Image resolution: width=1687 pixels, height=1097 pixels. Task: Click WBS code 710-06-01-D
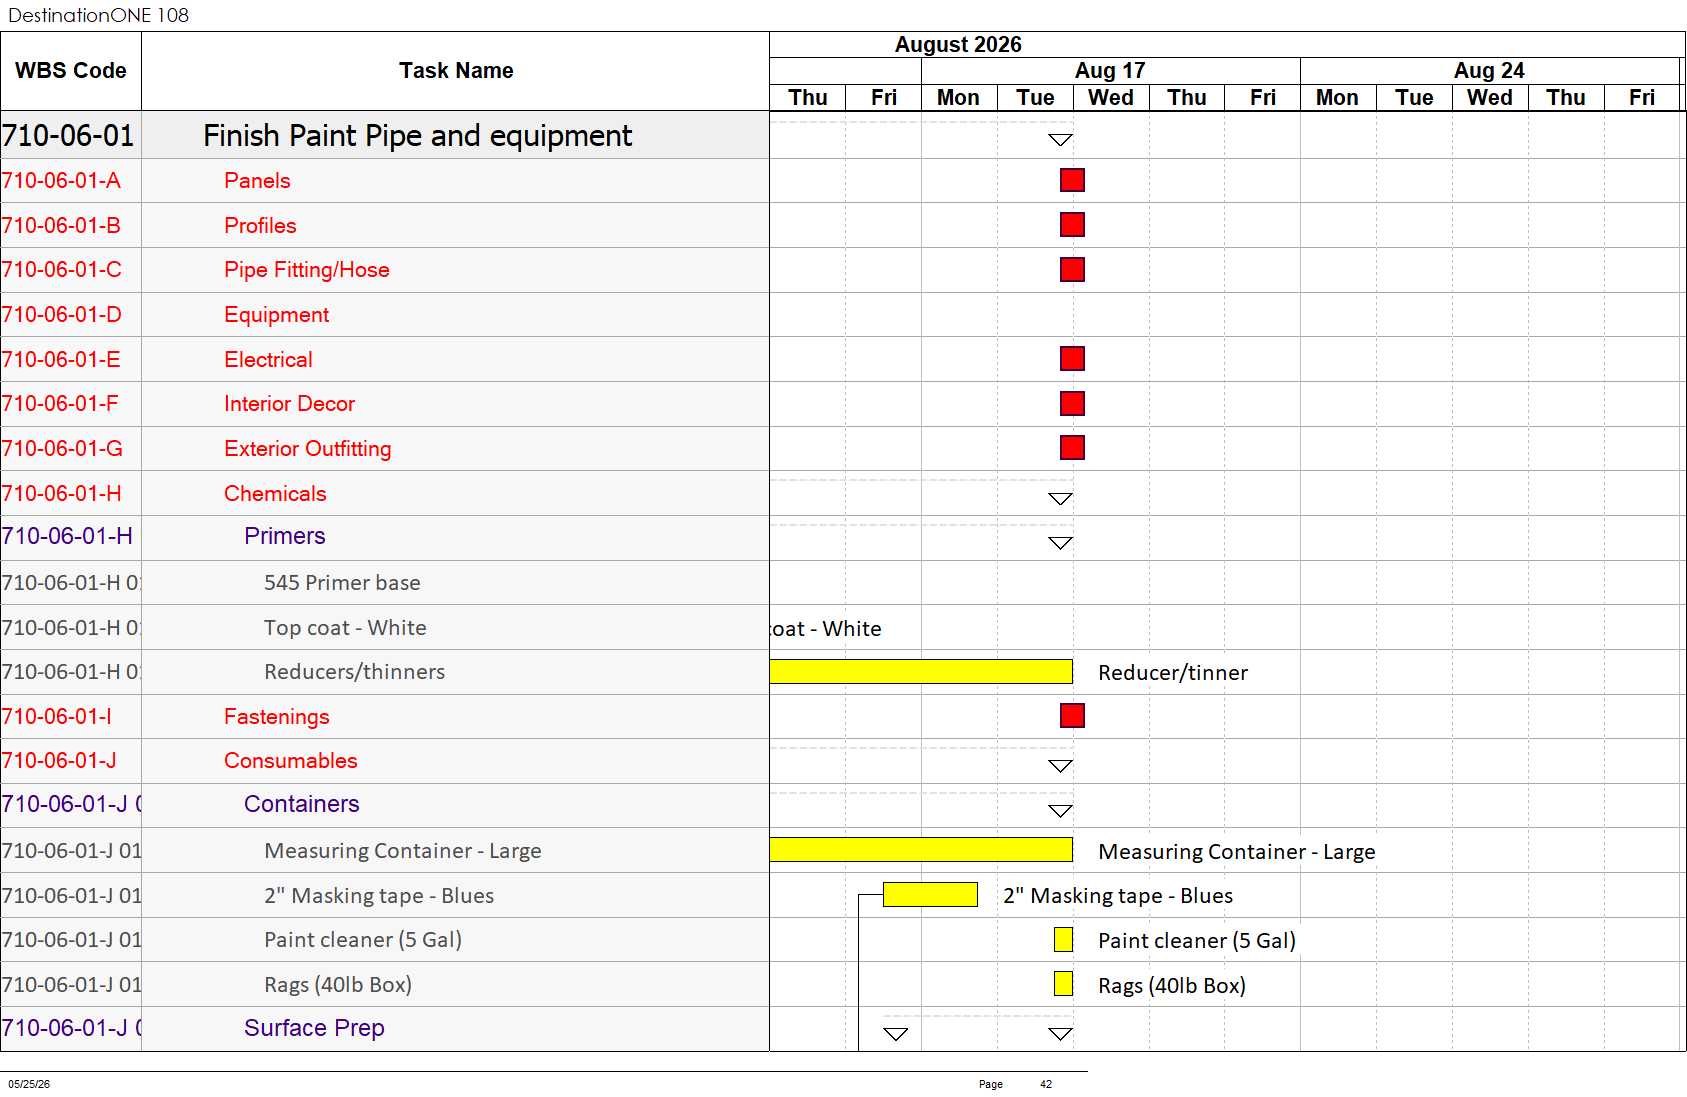61,315
